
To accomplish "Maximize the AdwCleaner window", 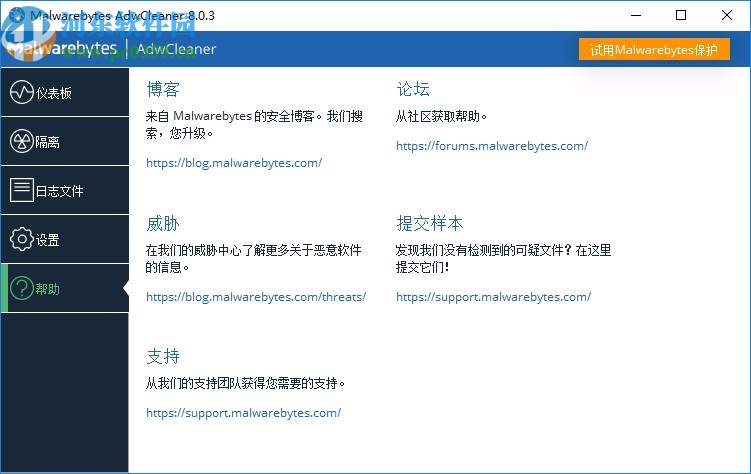I will 681,15.
